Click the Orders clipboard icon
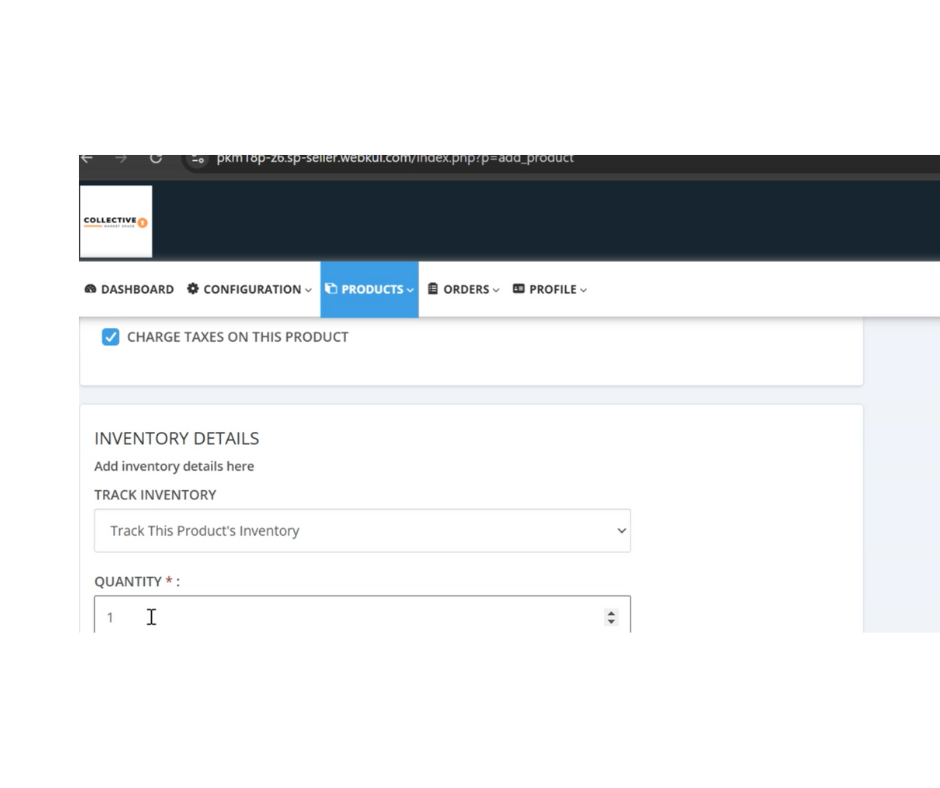This screenshot has width=940, height=788. [x=433, y=288]
